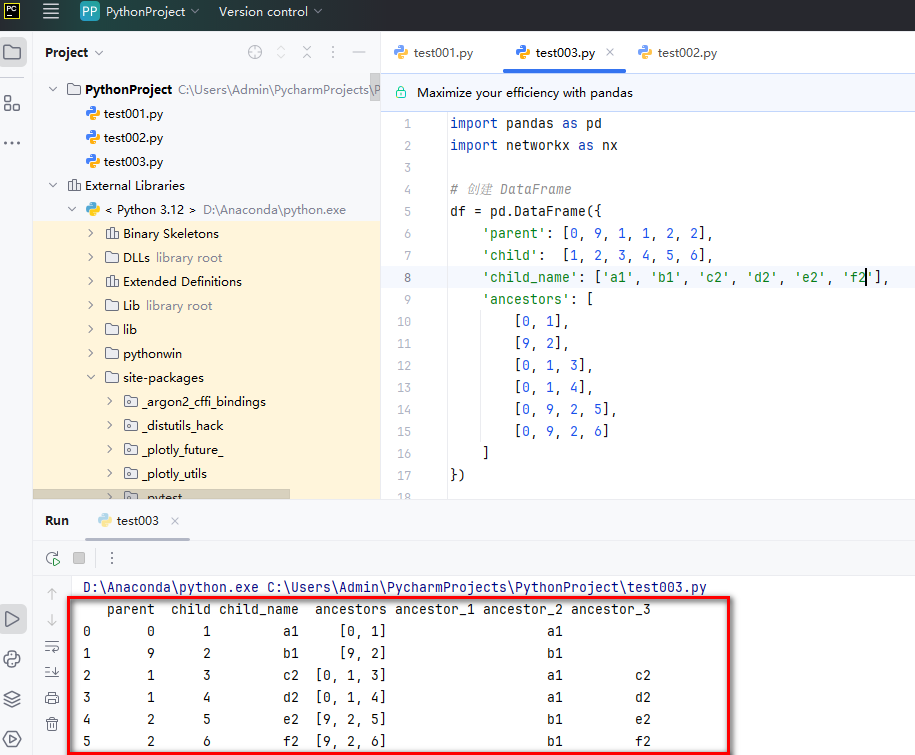The image size is (915, 755).
Task: Rerun the test003 script
Action: 52,558
